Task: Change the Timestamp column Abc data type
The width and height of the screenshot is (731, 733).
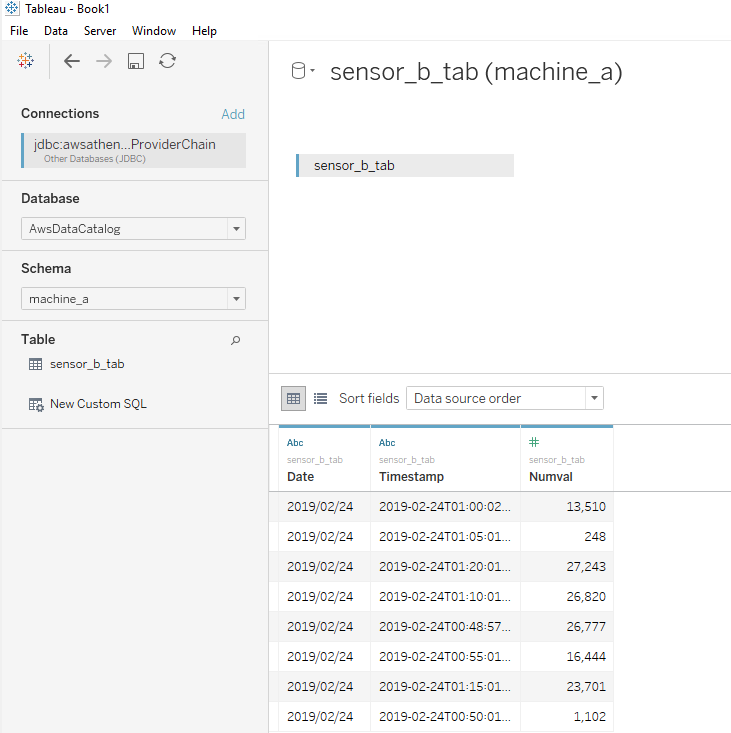Action: [x=387, y=443]
